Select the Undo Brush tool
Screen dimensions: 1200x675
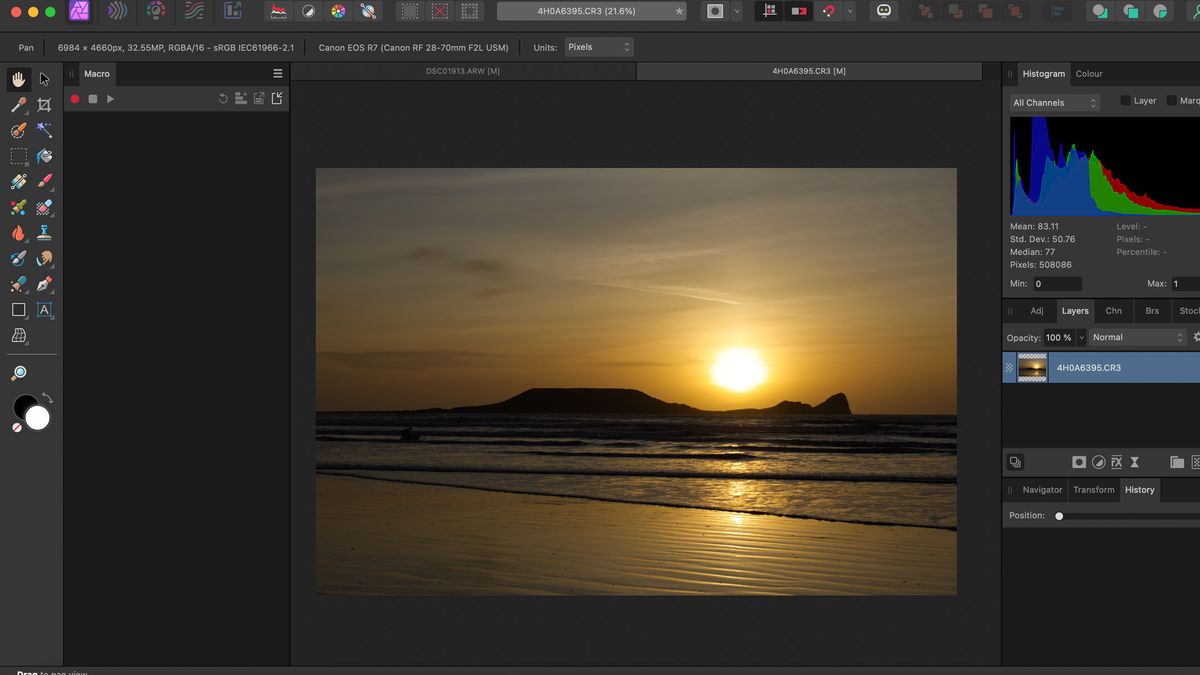(18, 258)
